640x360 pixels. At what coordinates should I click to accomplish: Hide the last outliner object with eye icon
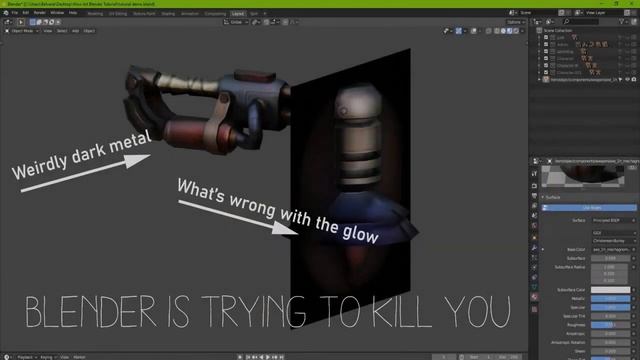627,80
